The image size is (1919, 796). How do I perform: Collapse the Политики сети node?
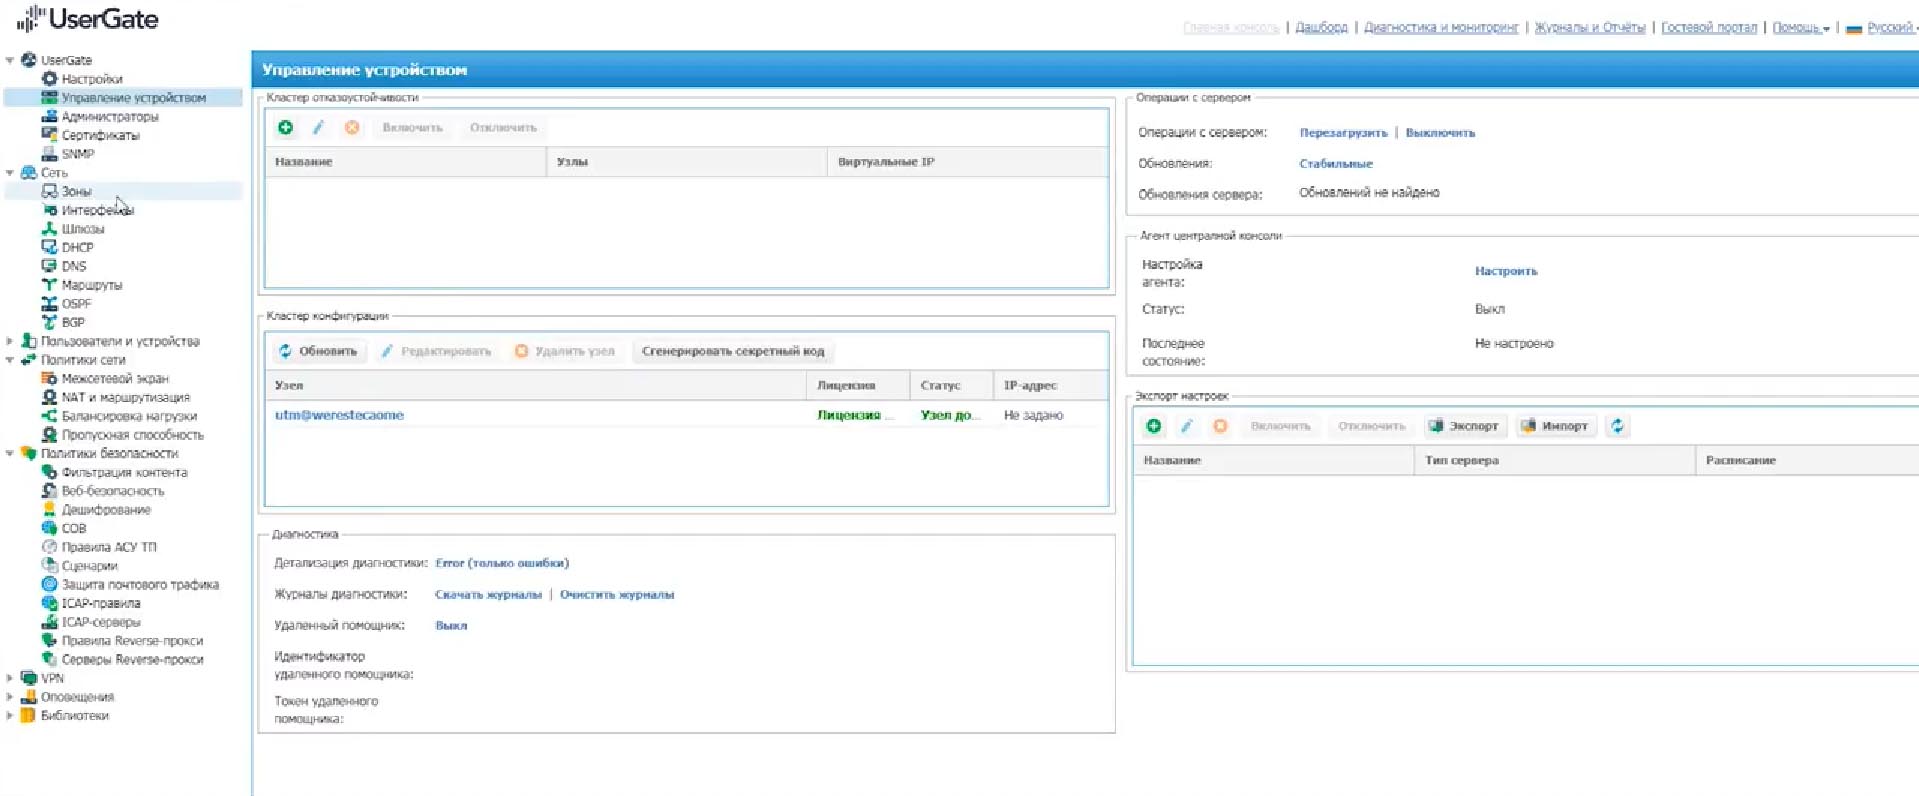(10, 360)
